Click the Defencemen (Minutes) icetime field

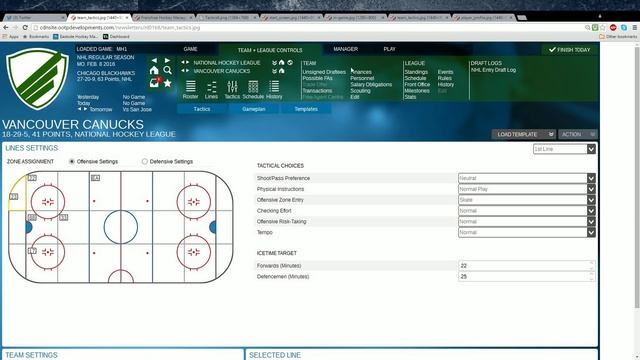click(x=526, y=277)
